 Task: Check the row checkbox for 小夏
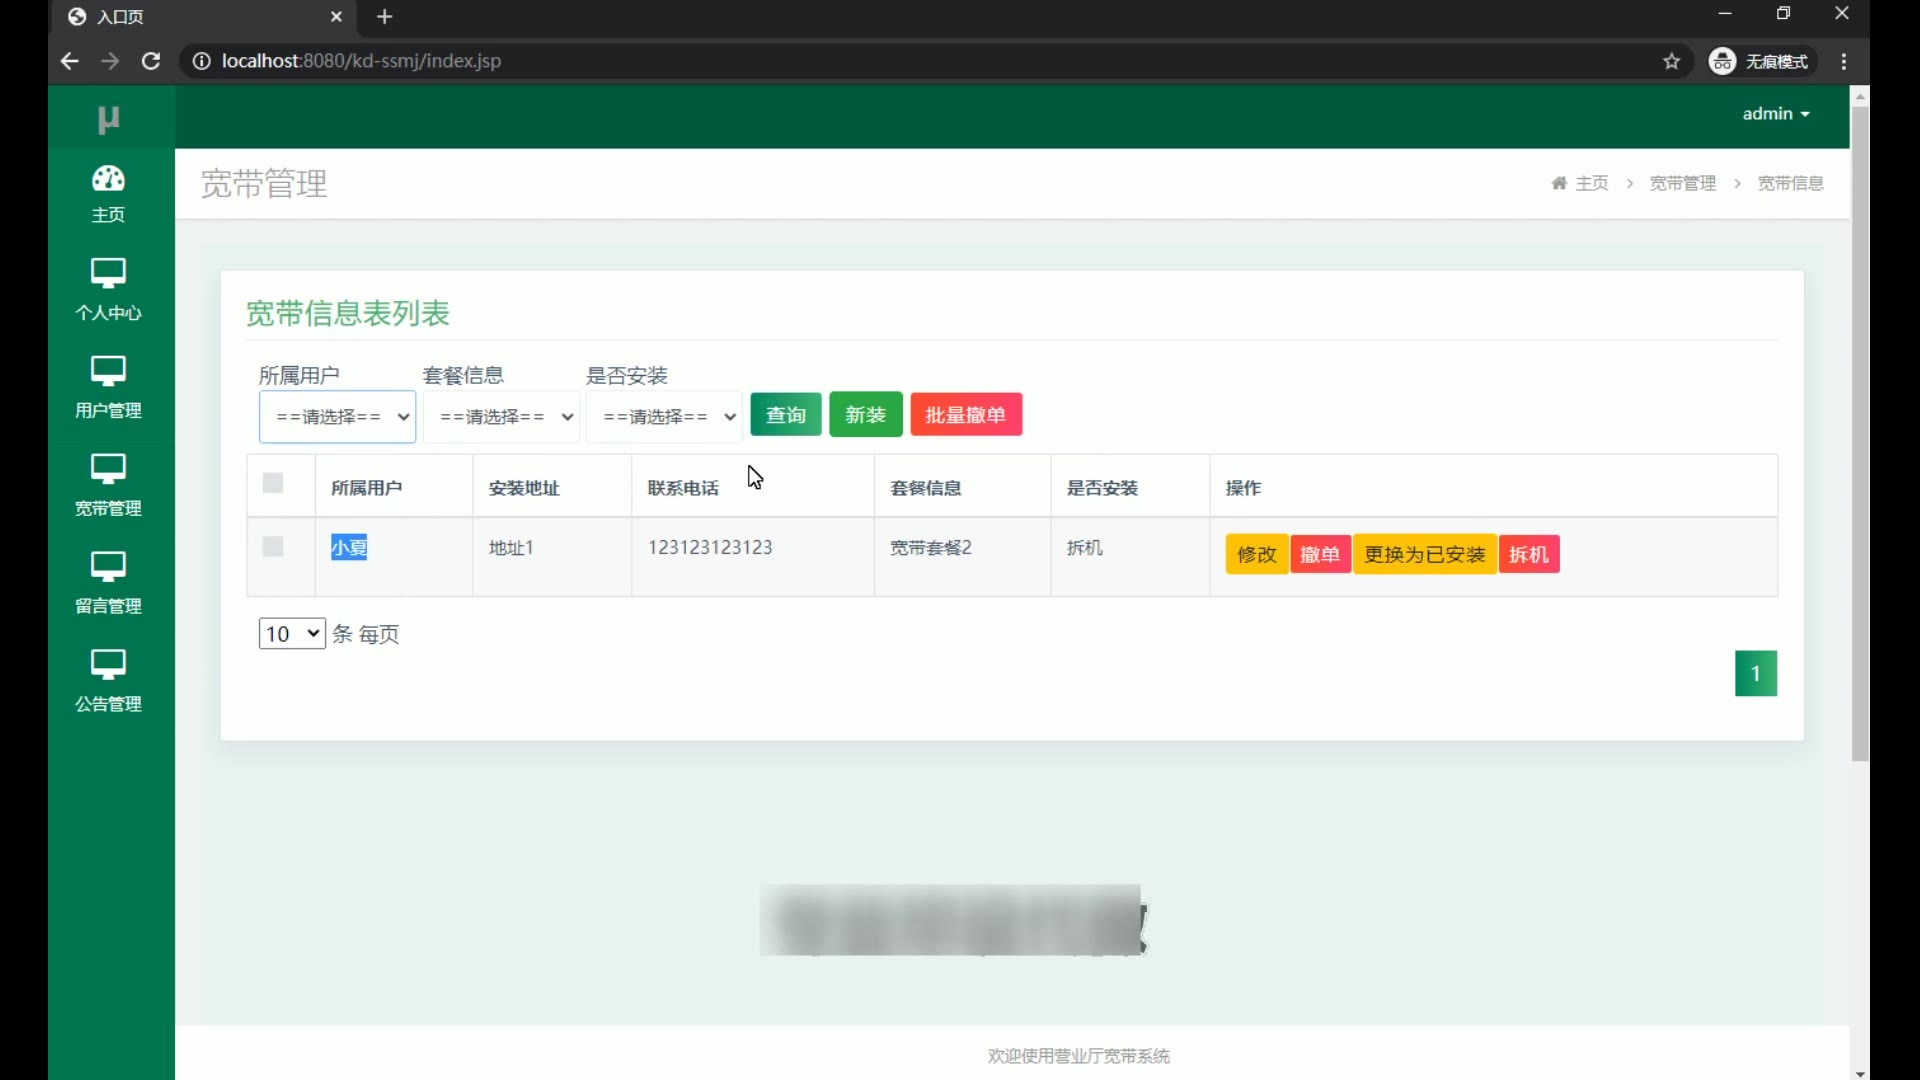pos(273,547)
